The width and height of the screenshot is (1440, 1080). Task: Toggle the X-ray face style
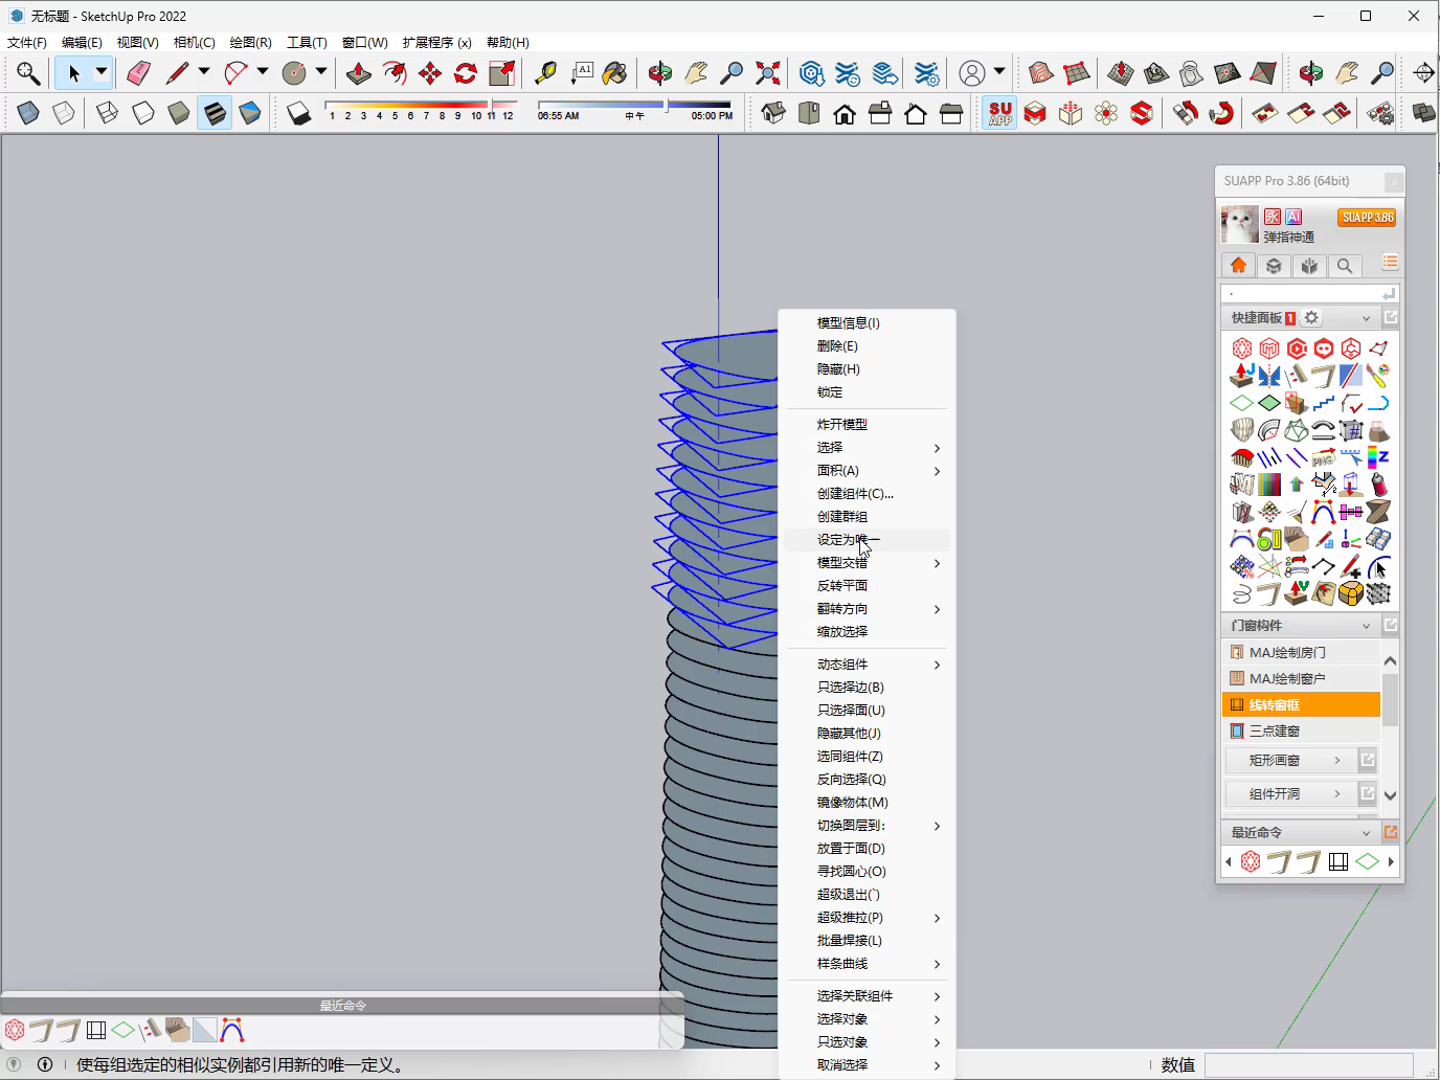pyautogui.click(x=28, y=113)
